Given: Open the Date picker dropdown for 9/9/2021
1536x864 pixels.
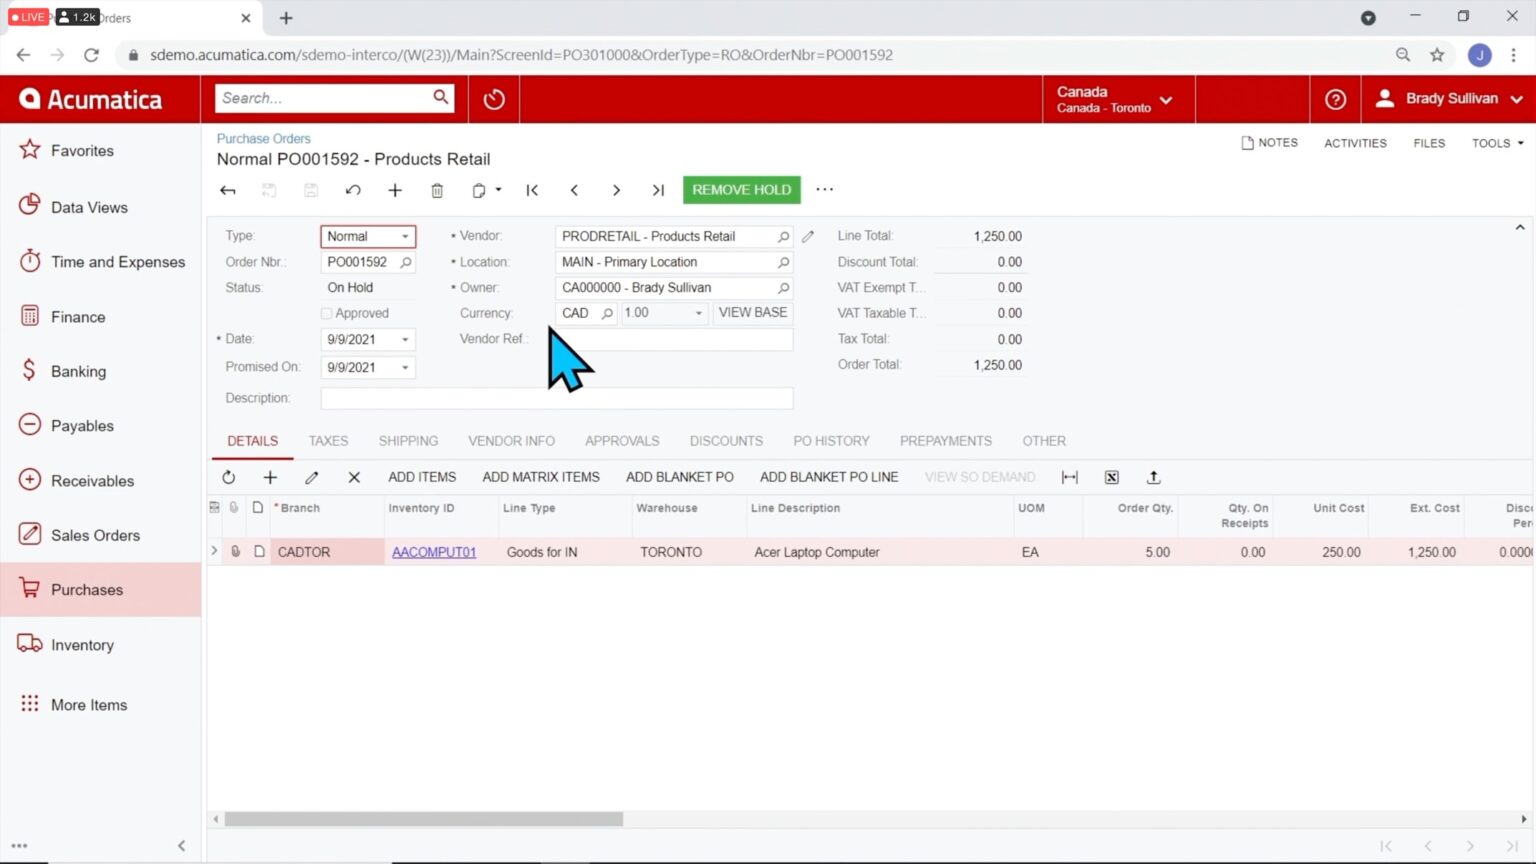Looking at the screenshot, I should point(405,339).
